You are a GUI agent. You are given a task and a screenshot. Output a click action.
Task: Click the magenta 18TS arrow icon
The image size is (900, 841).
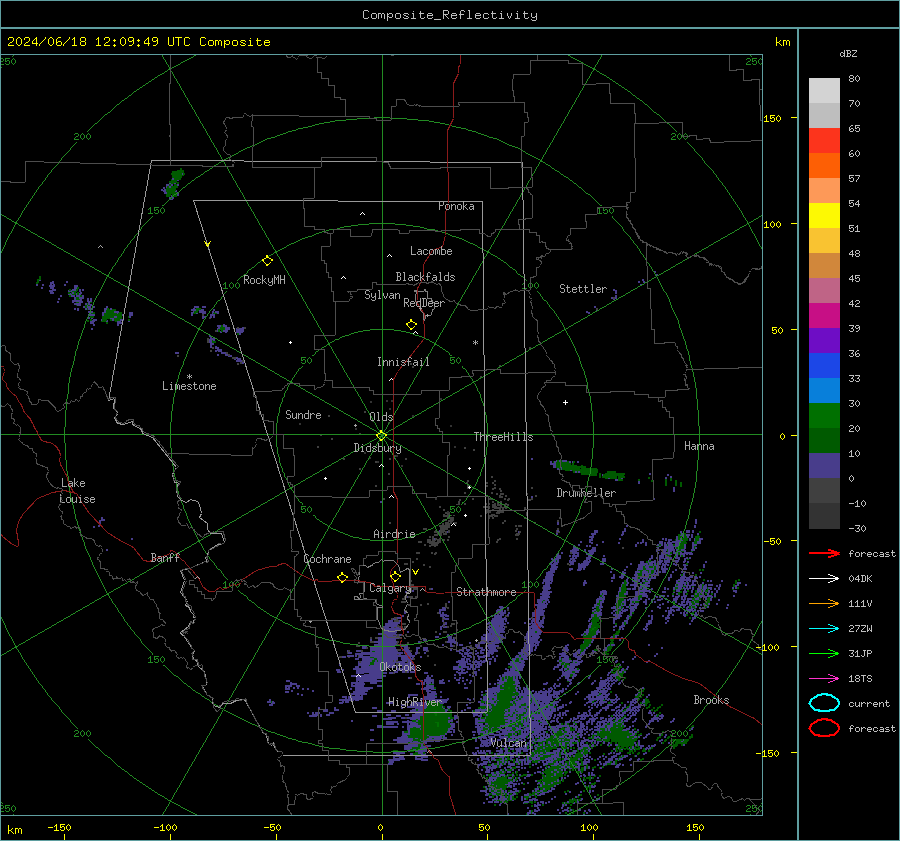824,679
